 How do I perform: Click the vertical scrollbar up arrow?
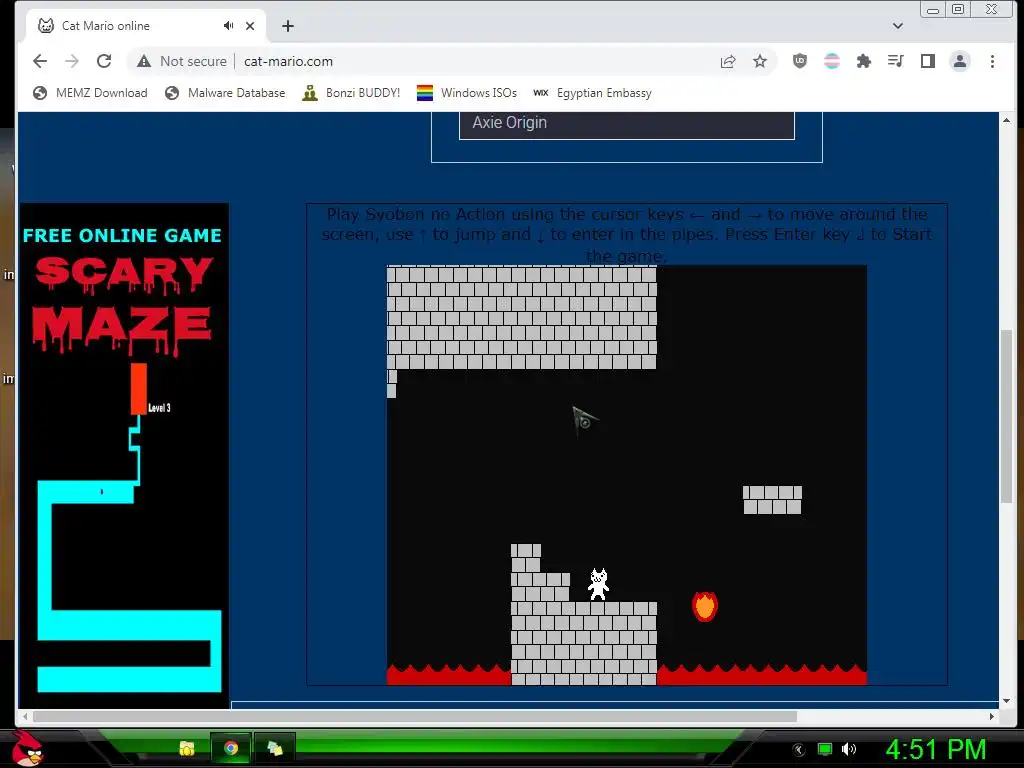point(1006,120)
